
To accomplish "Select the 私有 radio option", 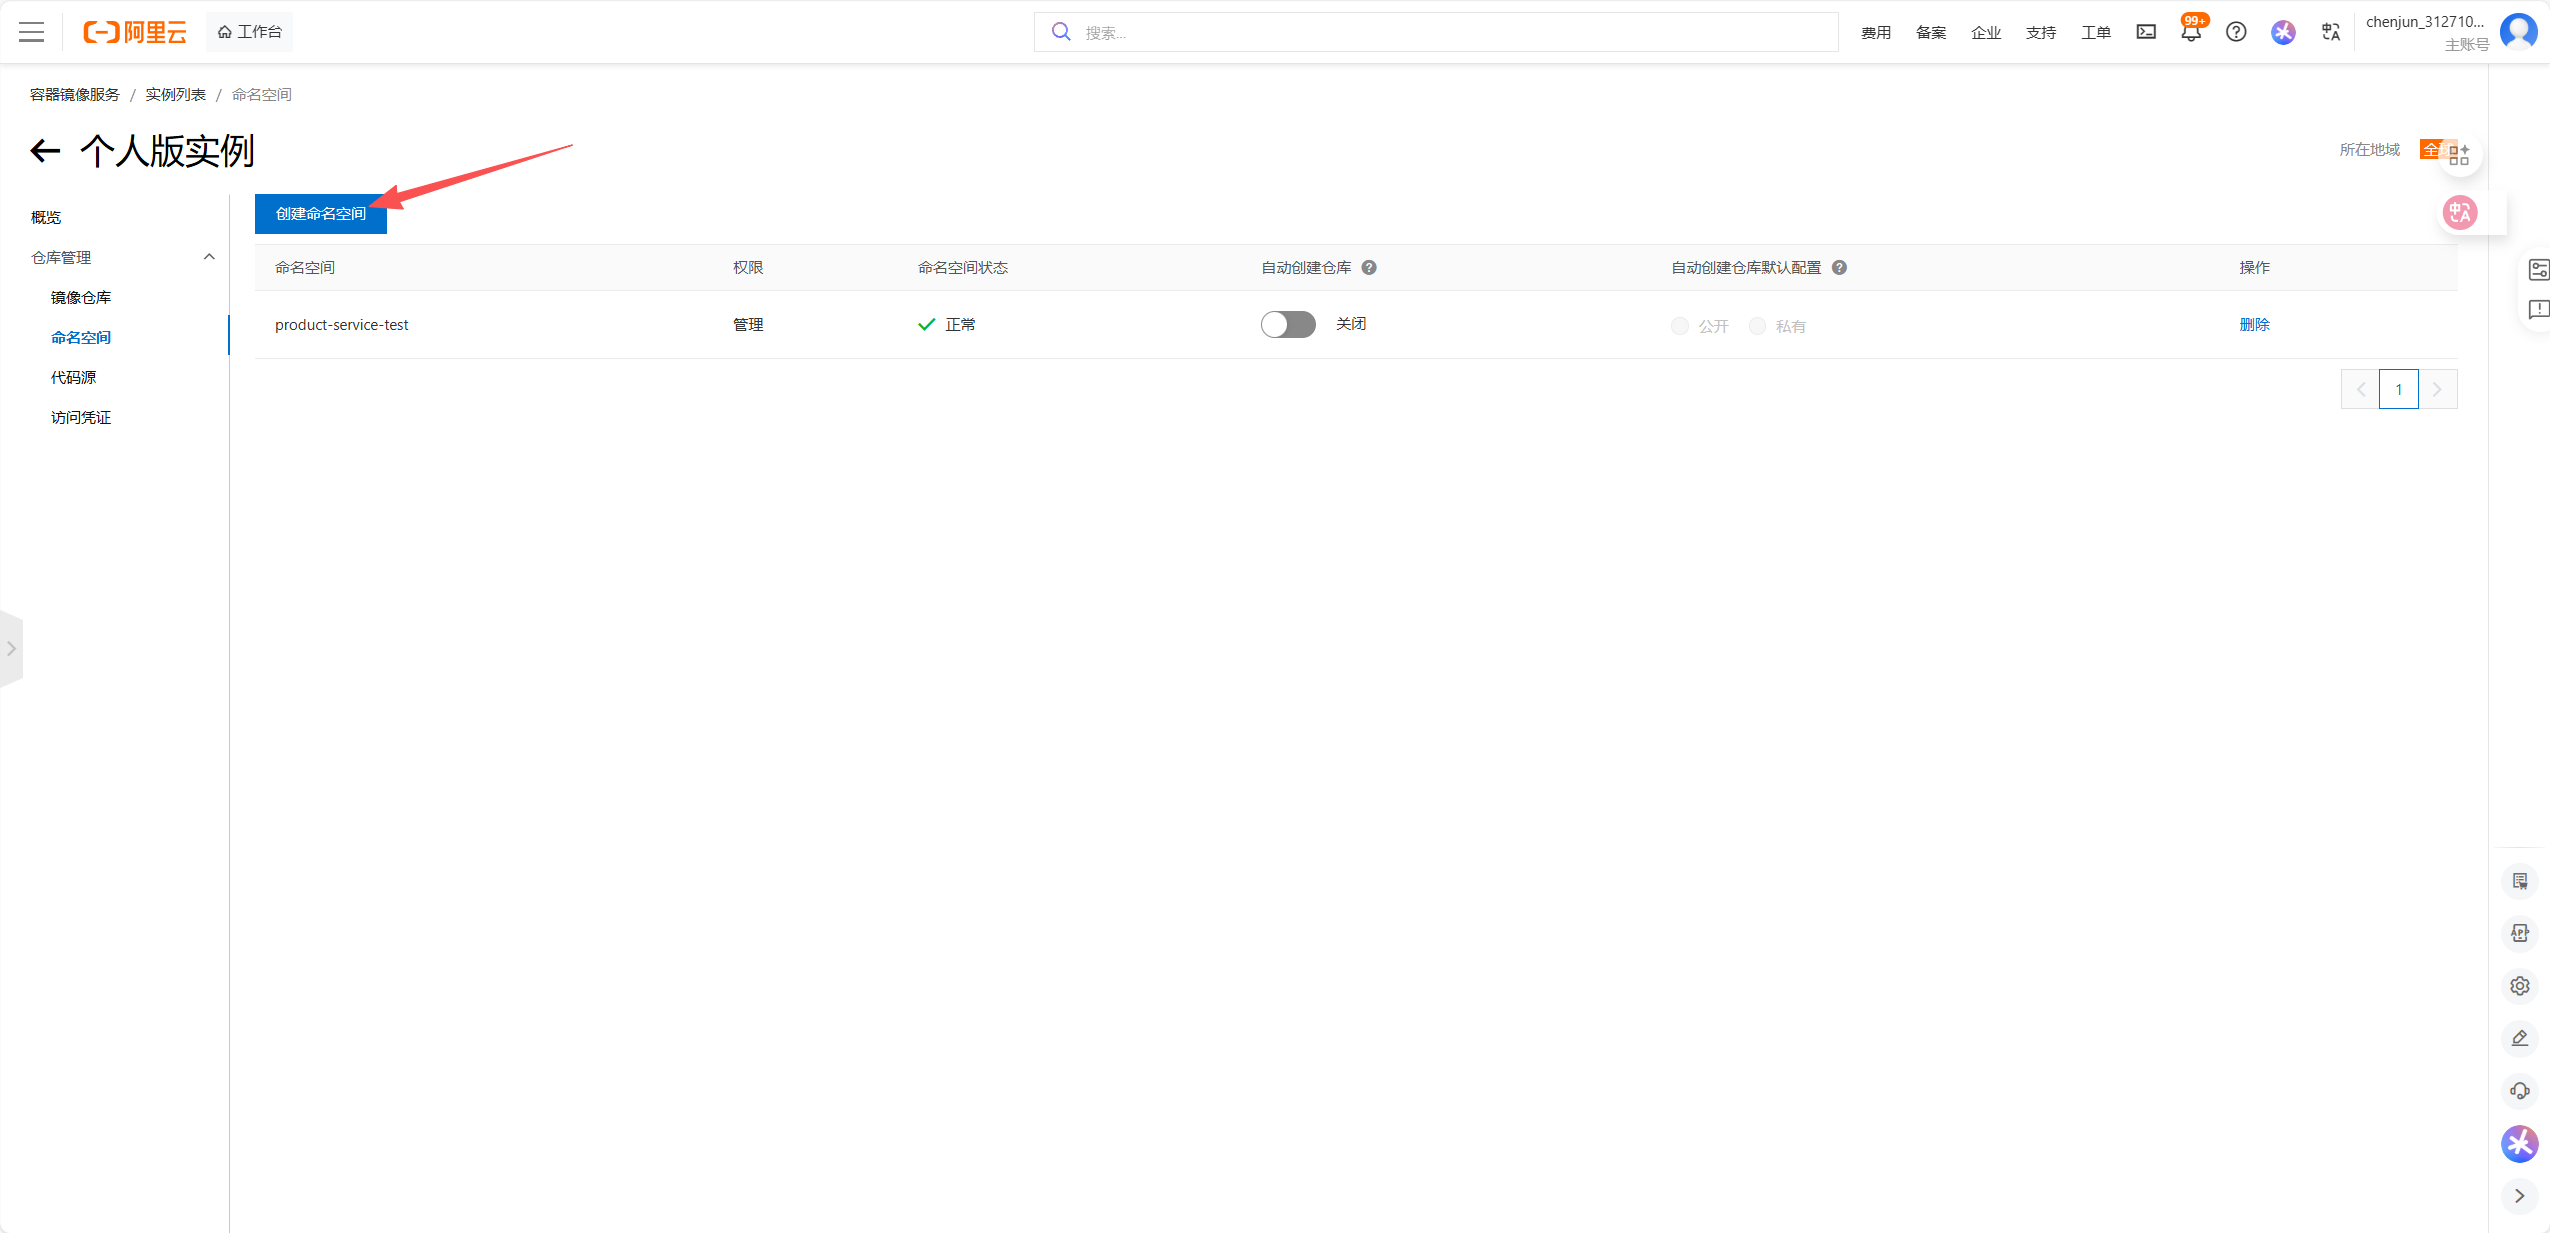I will point(1757,326).
